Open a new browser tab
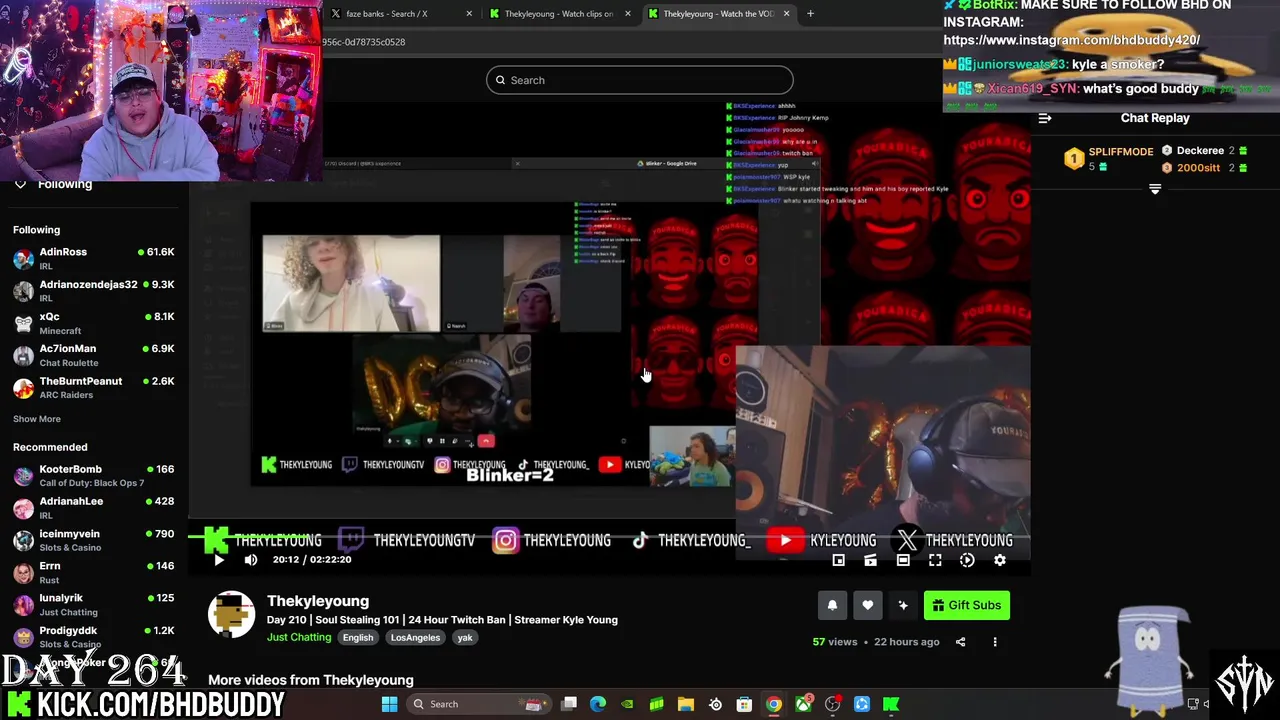1280x720 pixels. tap(810, 14)
